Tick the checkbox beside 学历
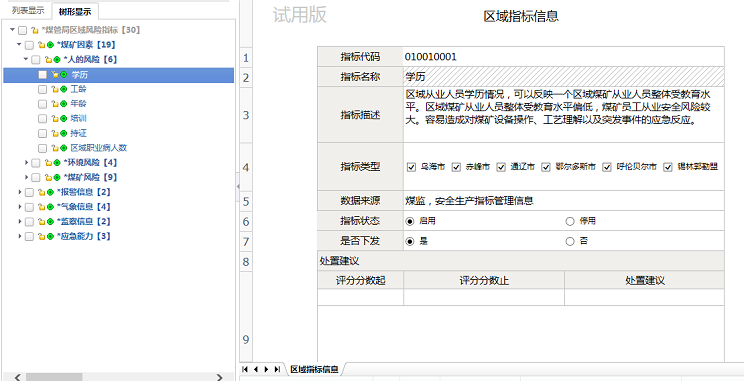 (x=43, y=74)
